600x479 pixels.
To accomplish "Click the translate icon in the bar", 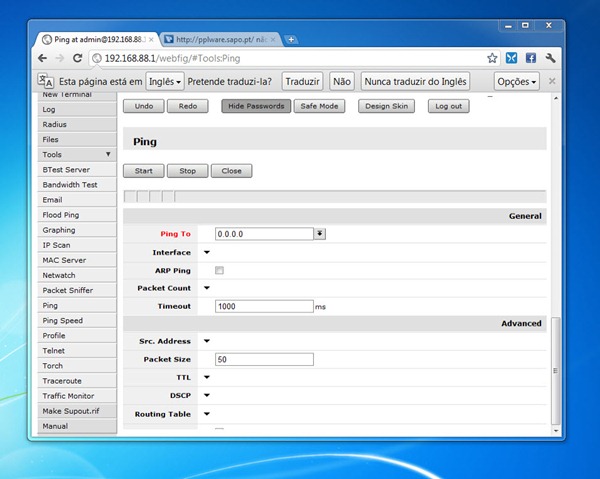I will point(45,80).
